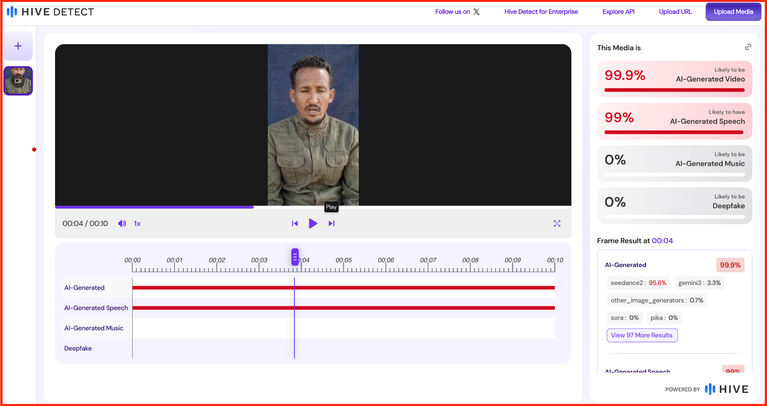Image resolution: width=767 pixels, height=406 pixels.
Task: Click the 00:04 frame result timestamp
Action: 662,241
